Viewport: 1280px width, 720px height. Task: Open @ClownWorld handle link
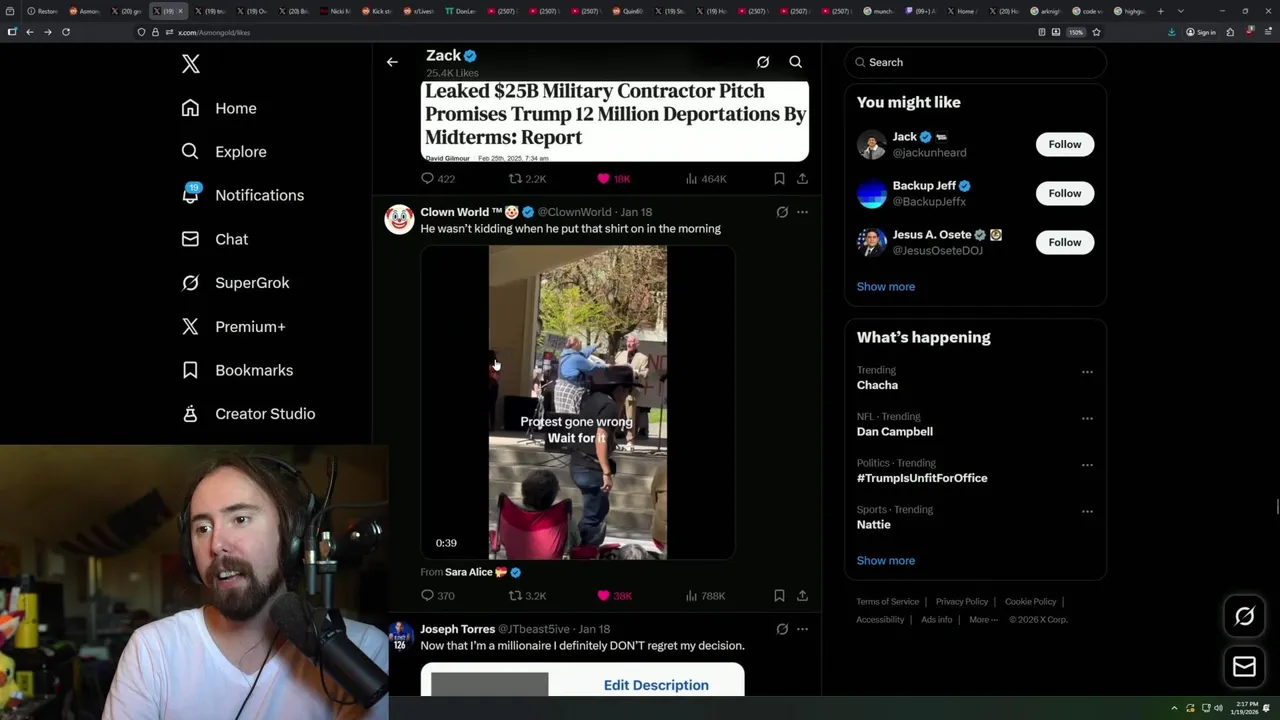pos(574,212)
